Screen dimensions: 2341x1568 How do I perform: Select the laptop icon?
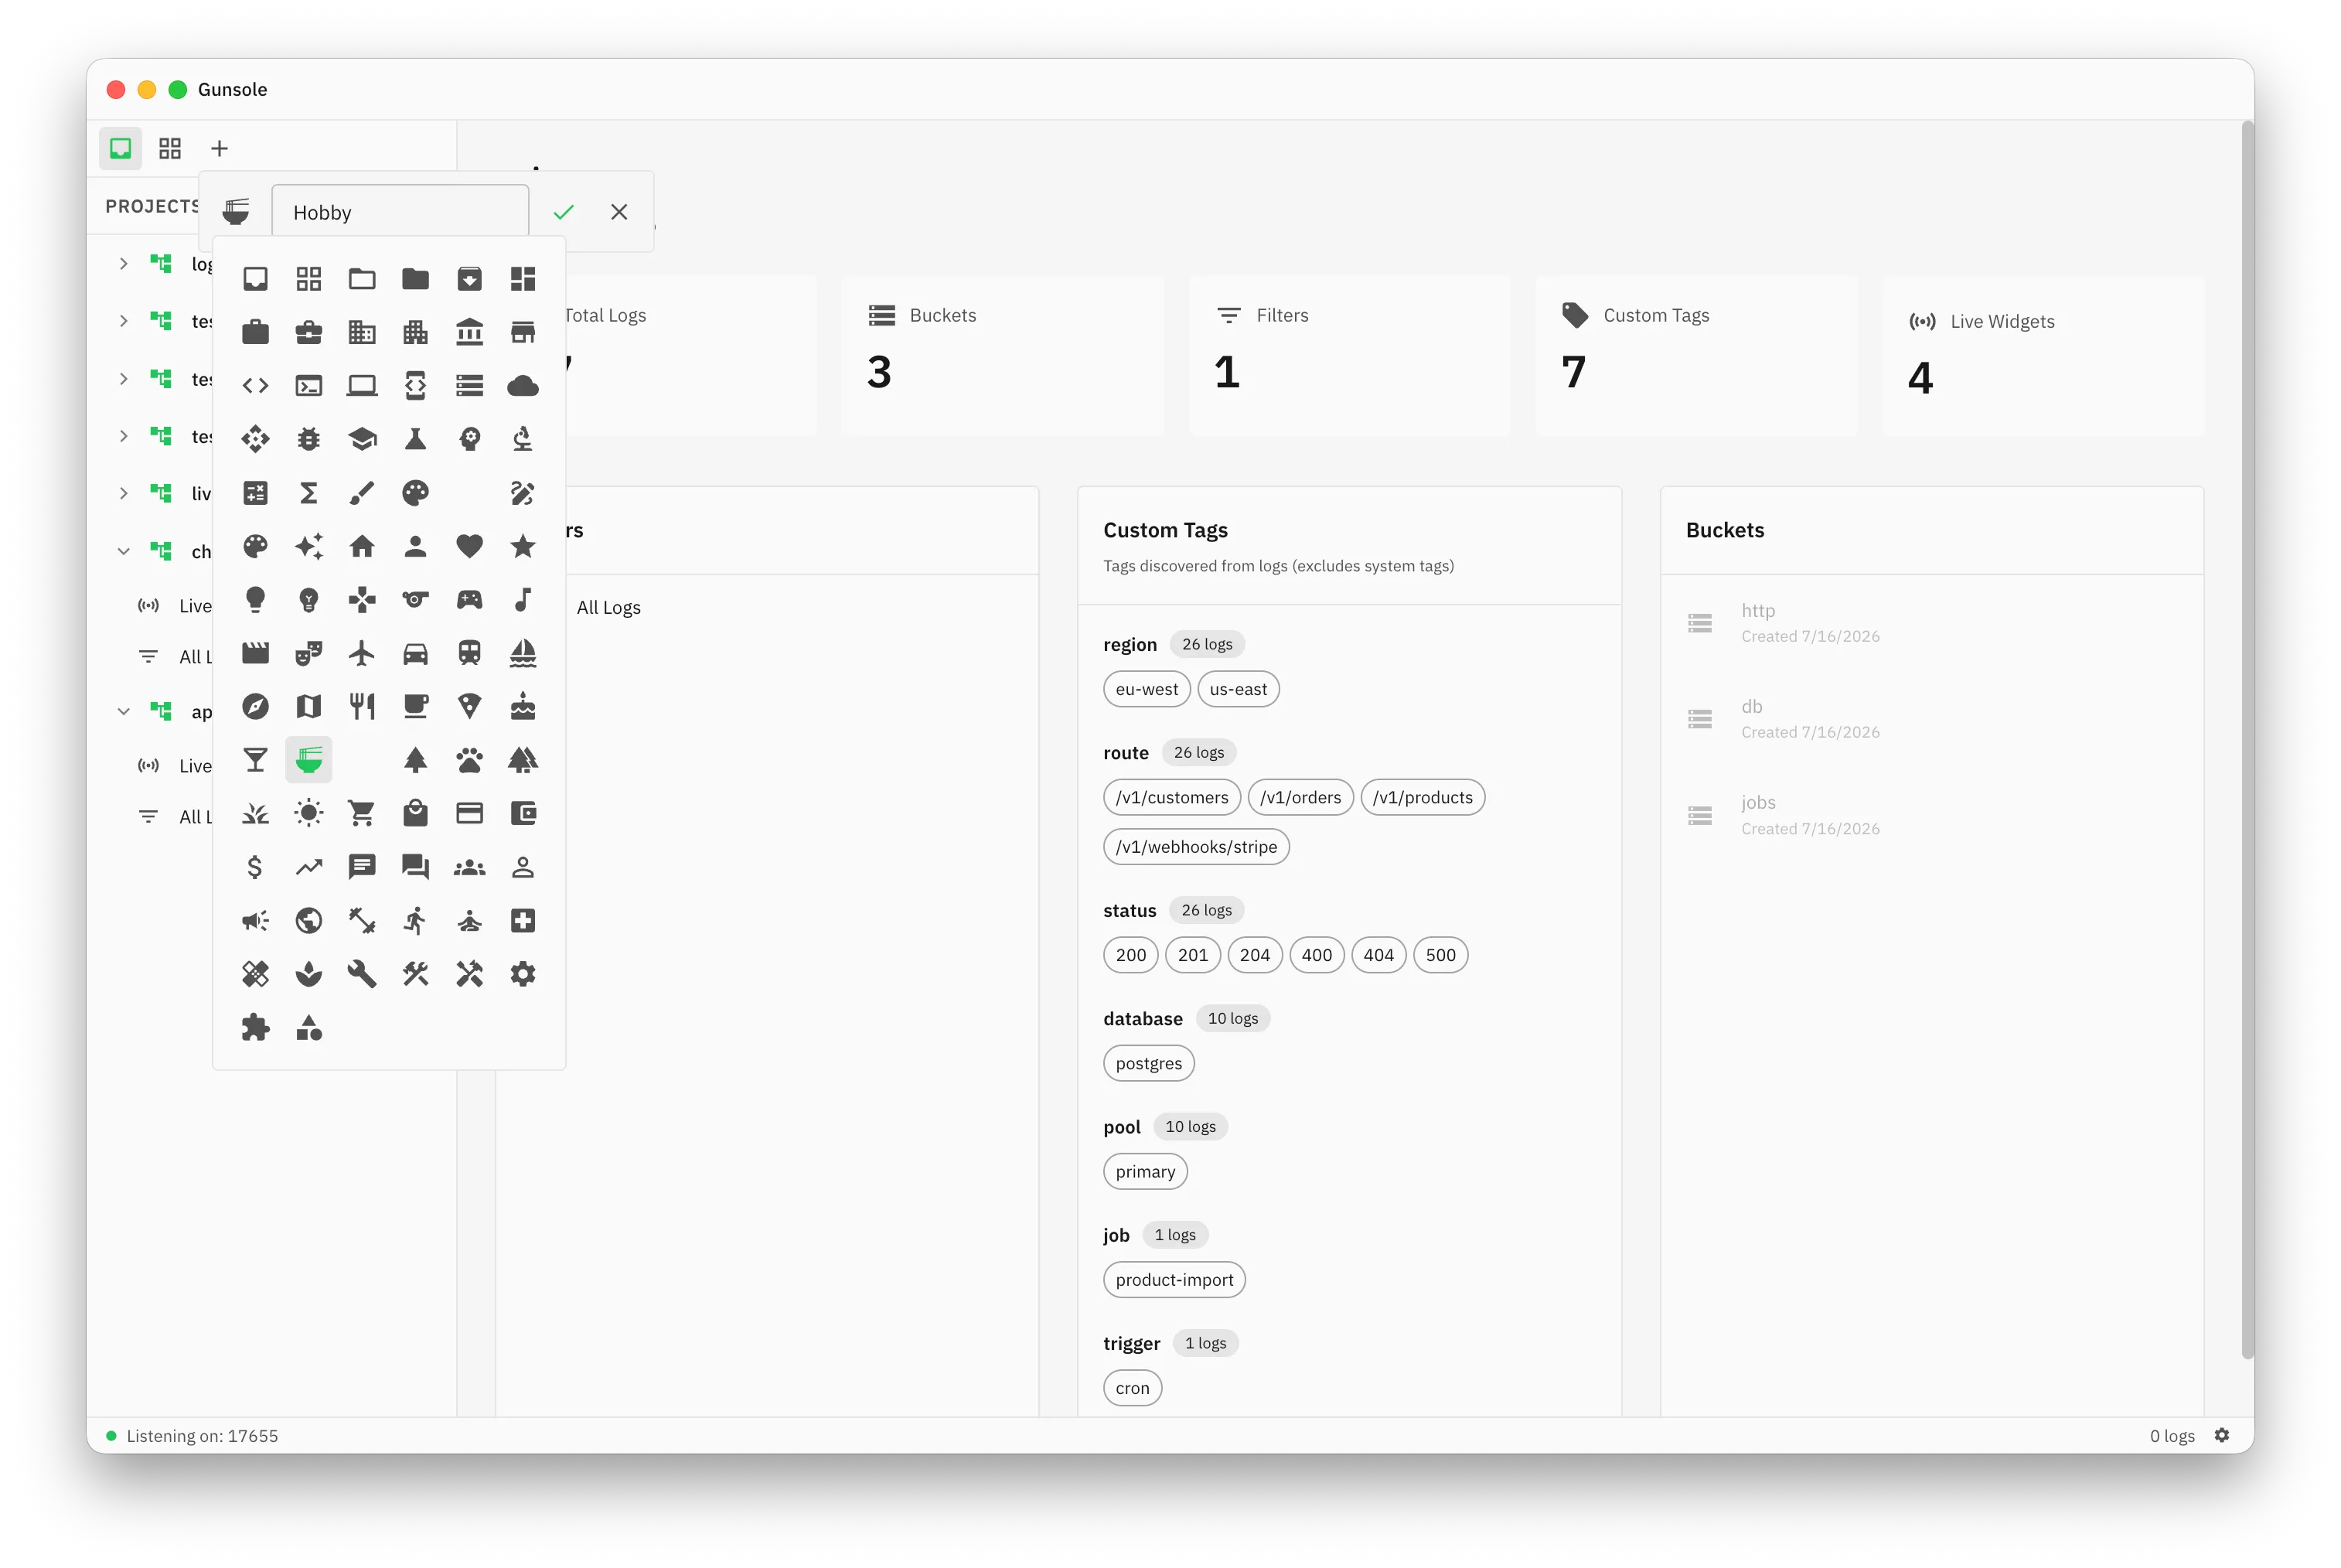[x=362, y=386]
